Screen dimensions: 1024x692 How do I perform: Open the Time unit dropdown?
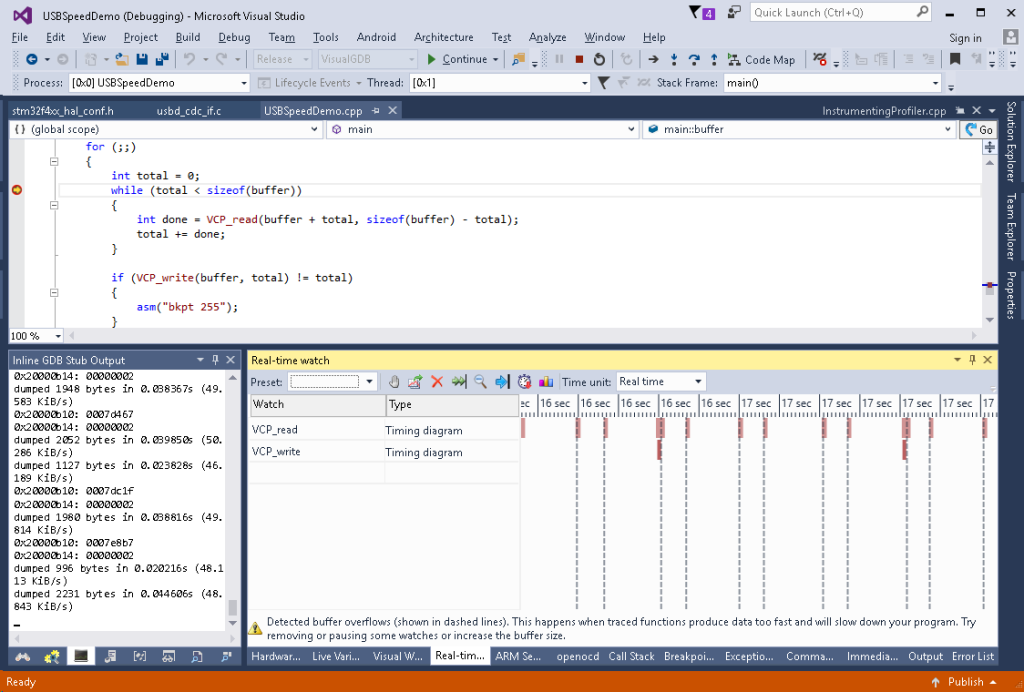pyautogui.click(x=698, y=381)
